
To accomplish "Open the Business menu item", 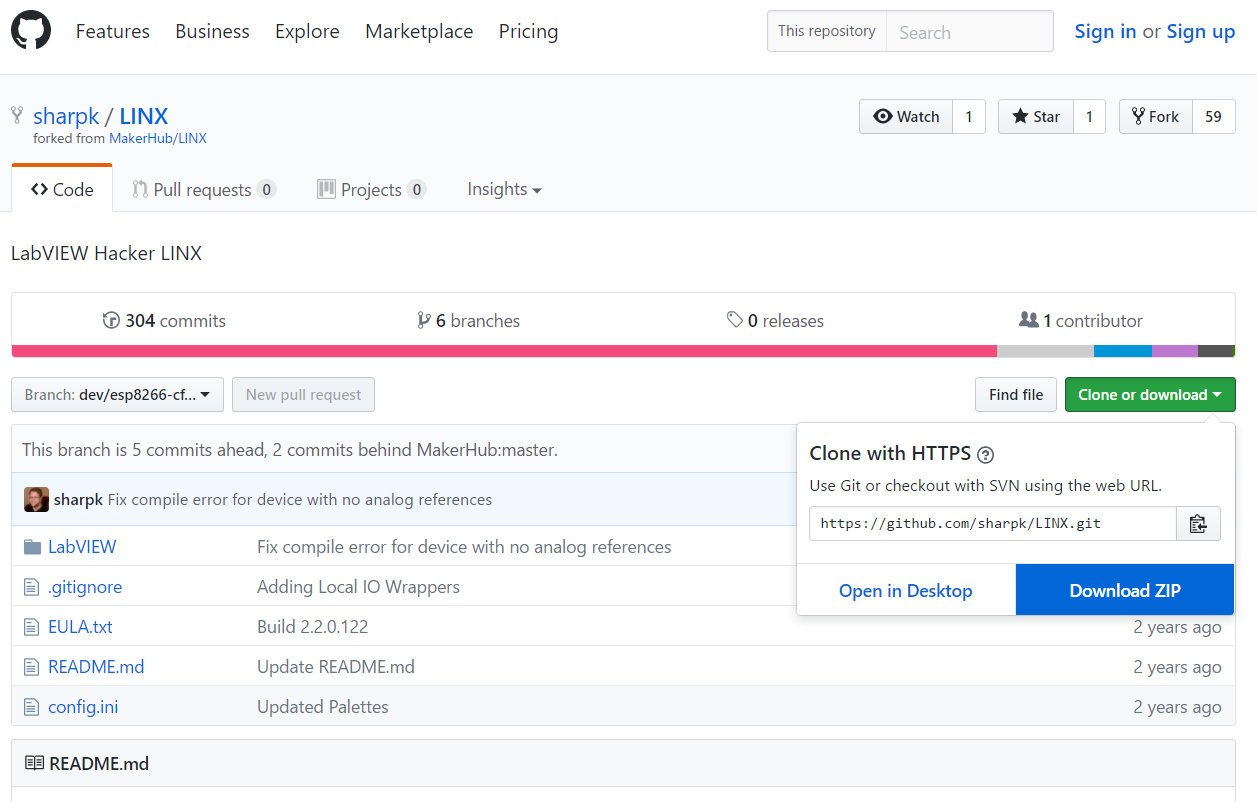I will coord(212,31).
